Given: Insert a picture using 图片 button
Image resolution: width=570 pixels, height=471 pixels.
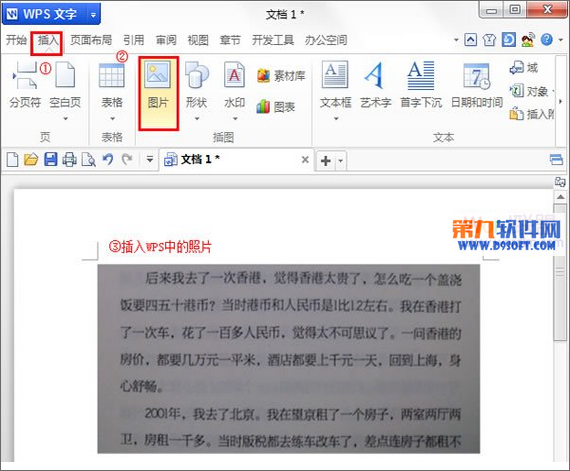Looking at the screenshot, I should click(158, 93).
